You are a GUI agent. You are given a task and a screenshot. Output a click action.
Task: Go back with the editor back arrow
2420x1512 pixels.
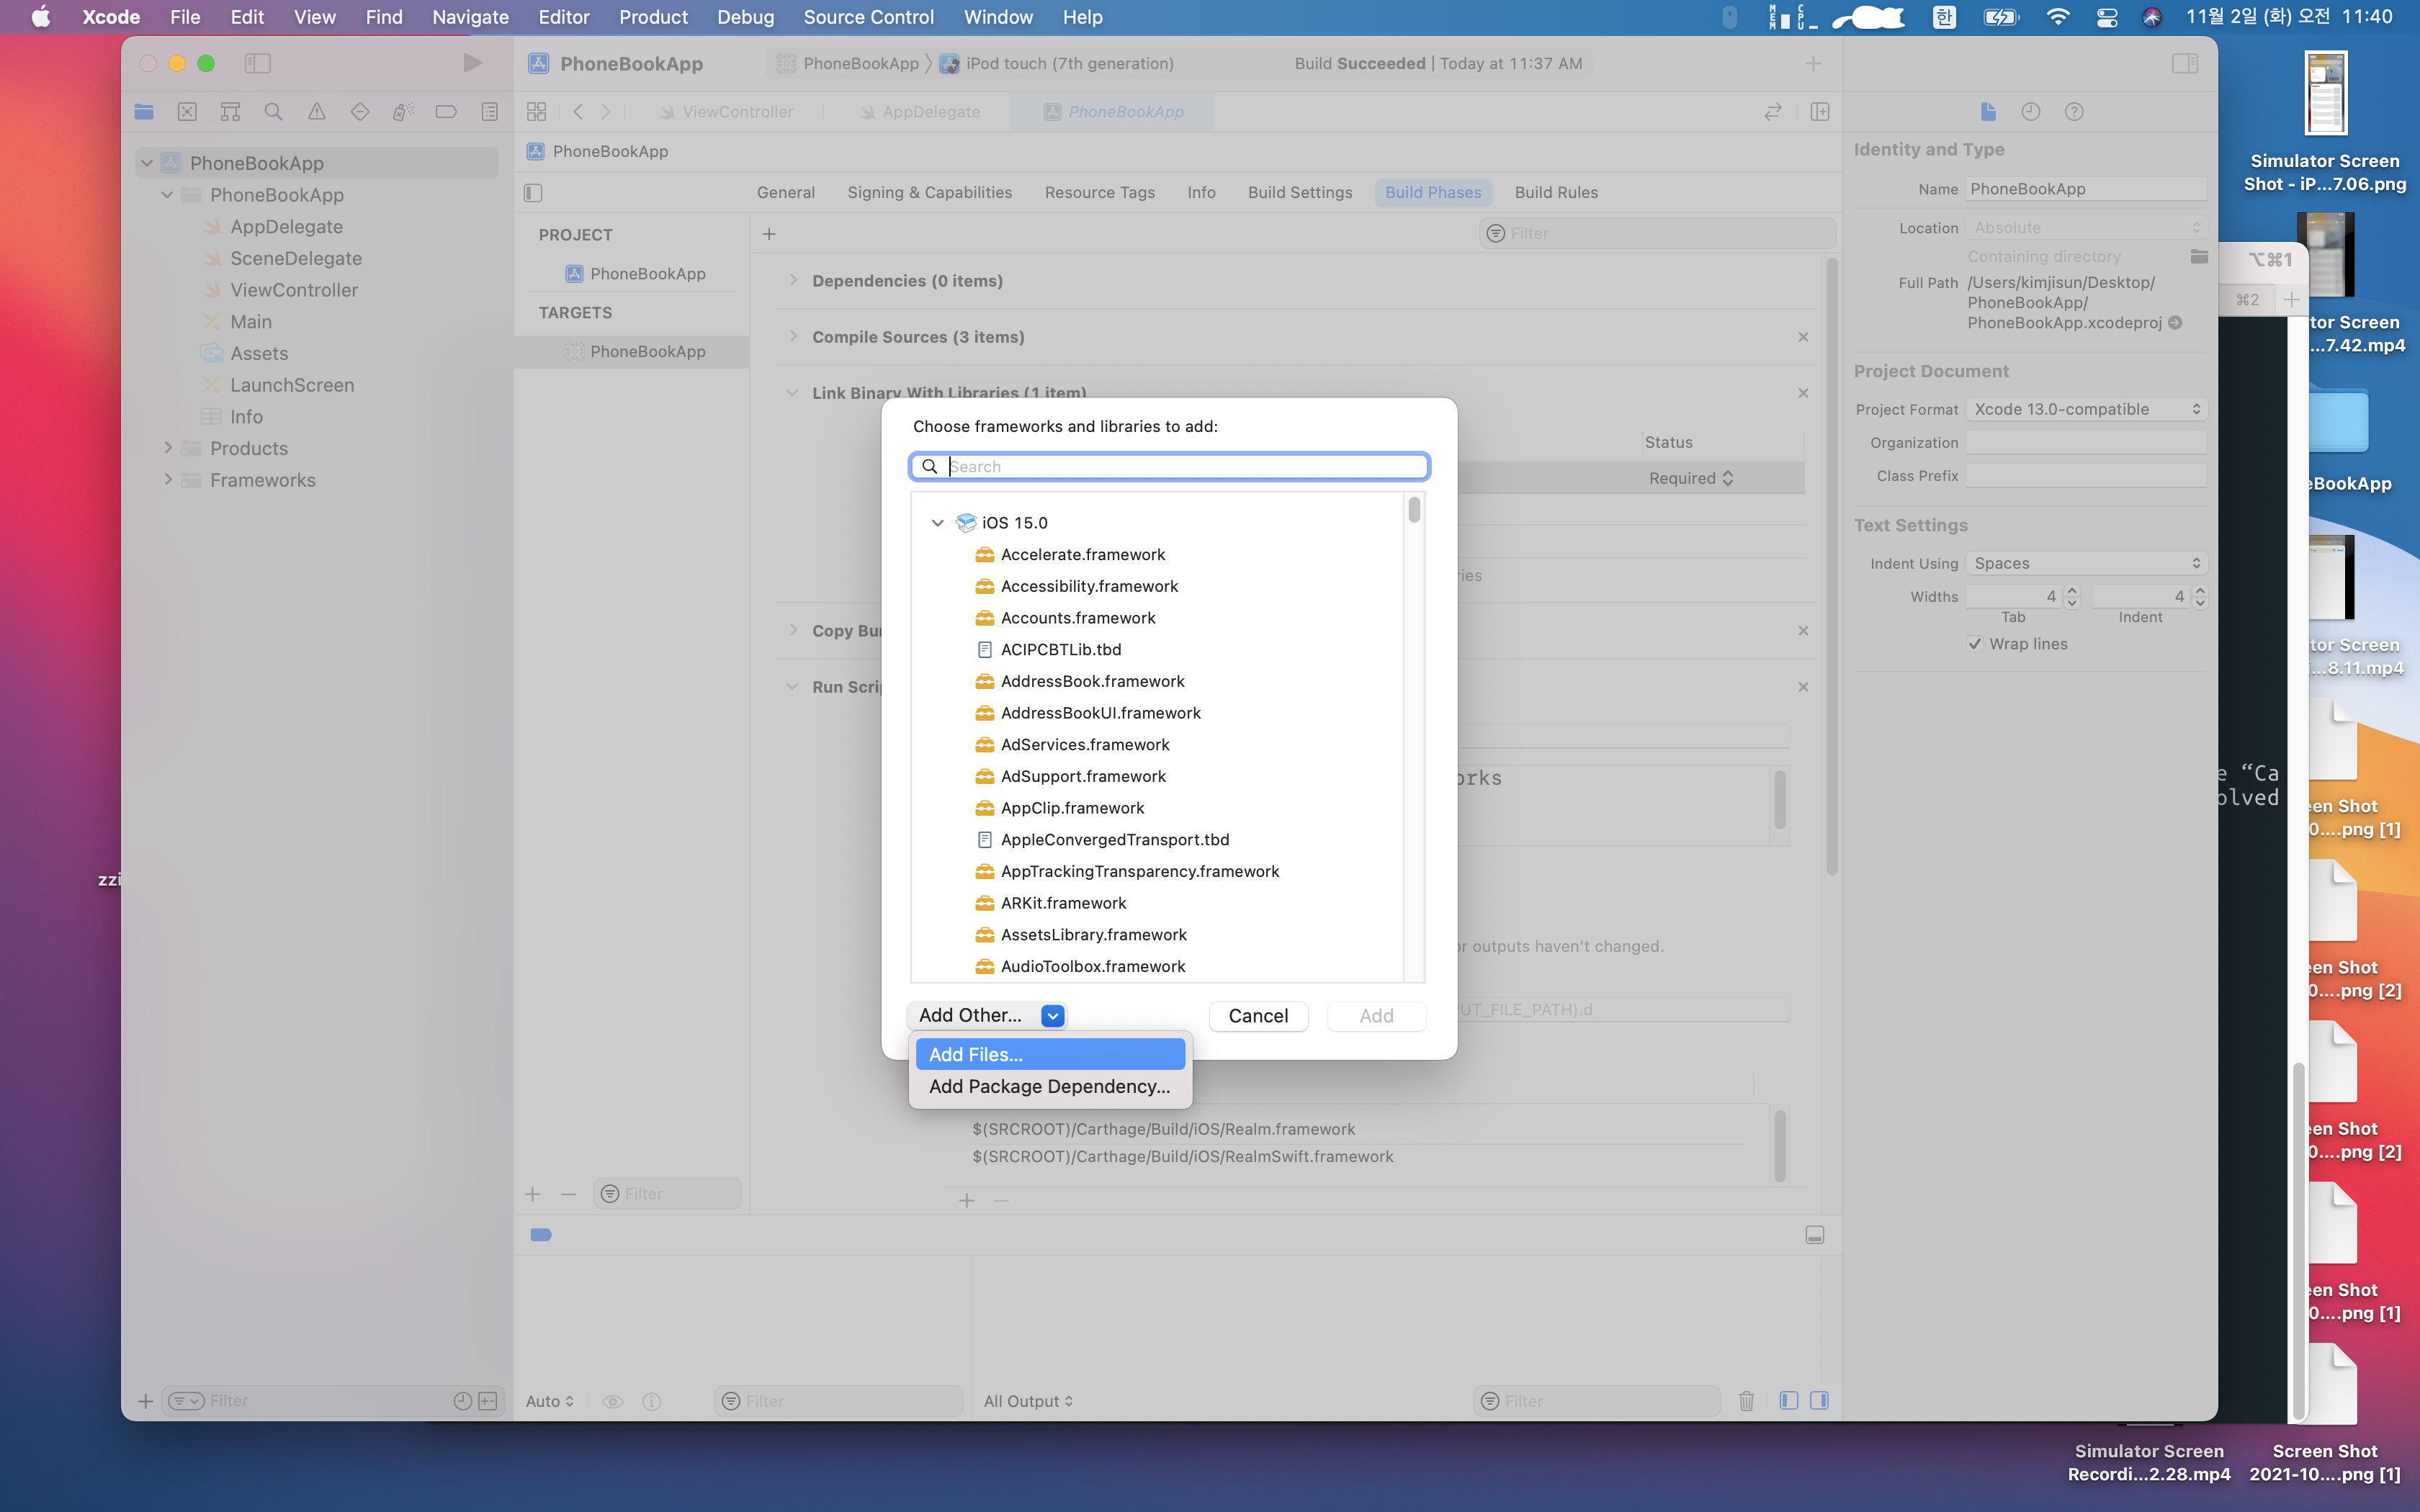[x=578, y=112]
